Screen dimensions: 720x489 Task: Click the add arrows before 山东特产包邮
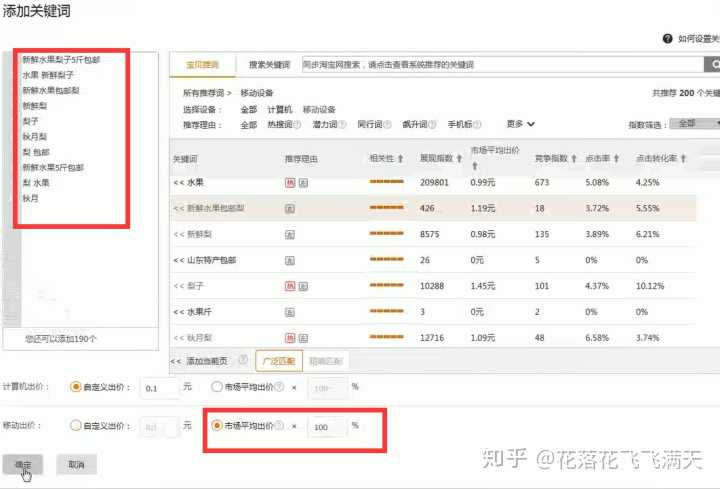point(178,260)
